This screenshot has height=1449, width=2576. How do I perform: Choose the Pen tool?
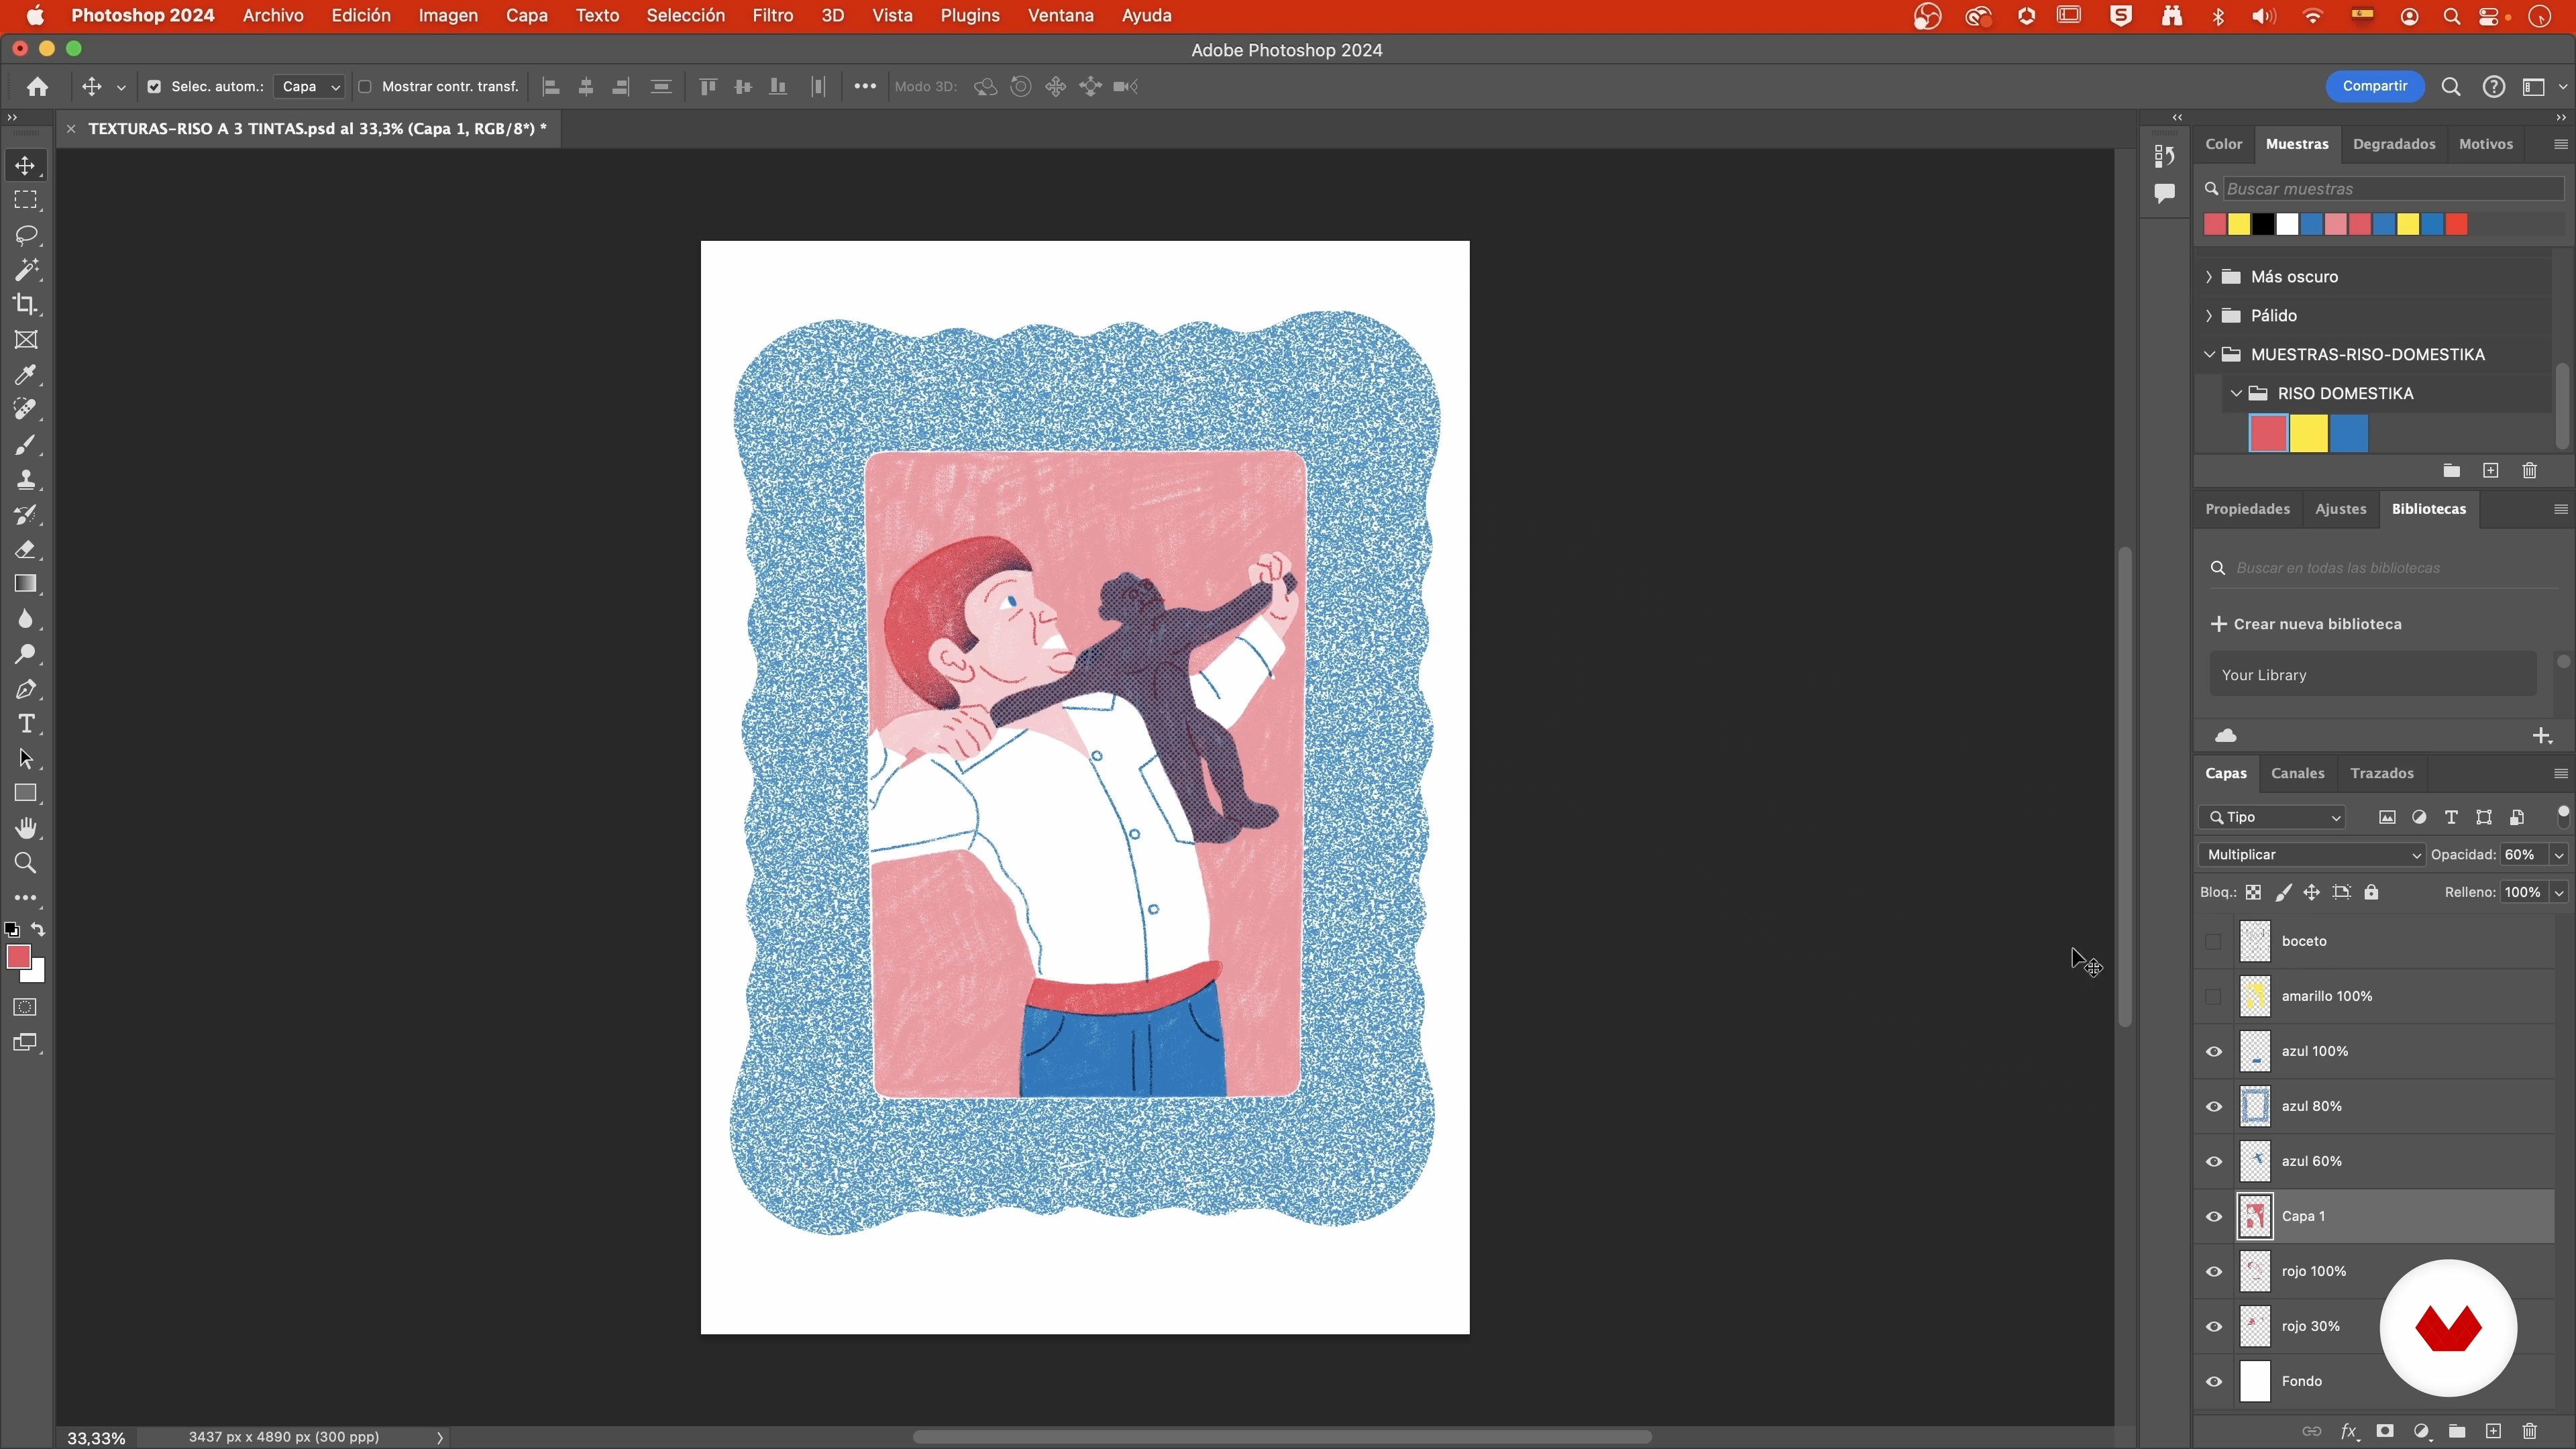26,690
